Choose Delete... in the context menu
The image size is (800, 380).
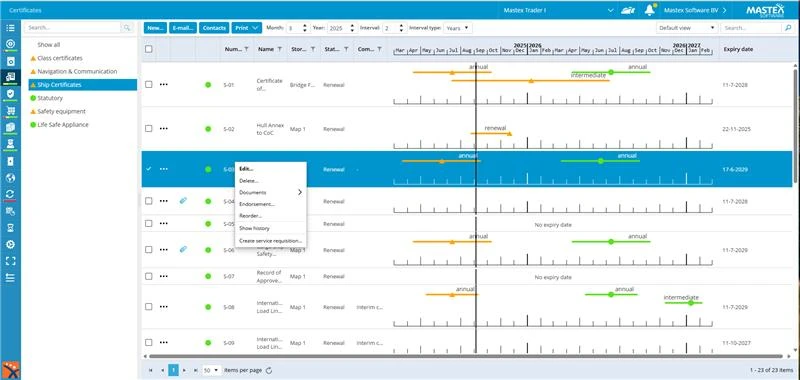pos(270,181)
